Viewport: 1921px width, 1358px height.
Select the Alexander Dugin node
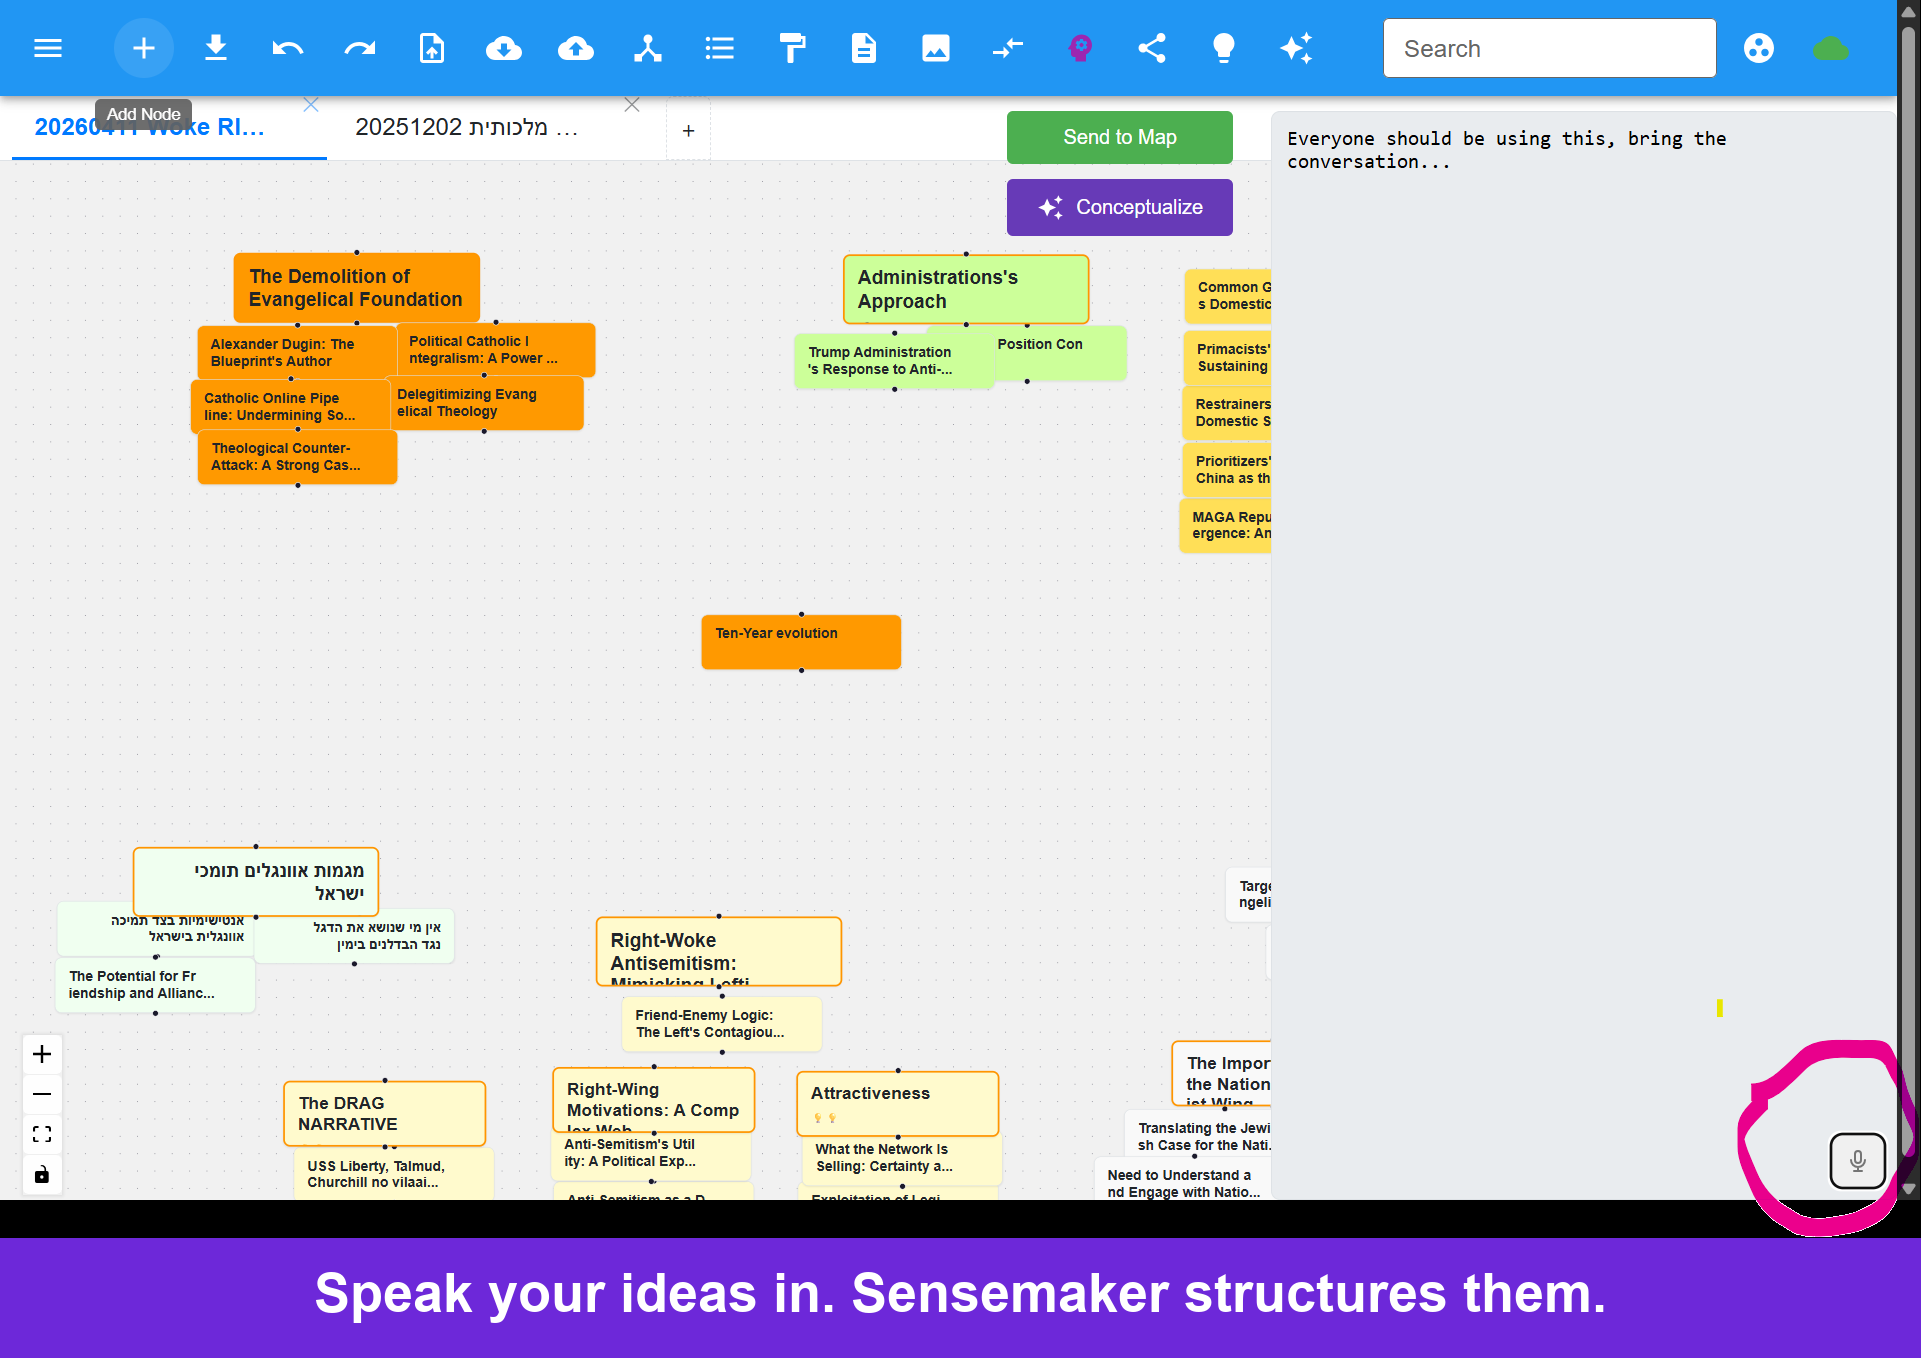point(297,353)
